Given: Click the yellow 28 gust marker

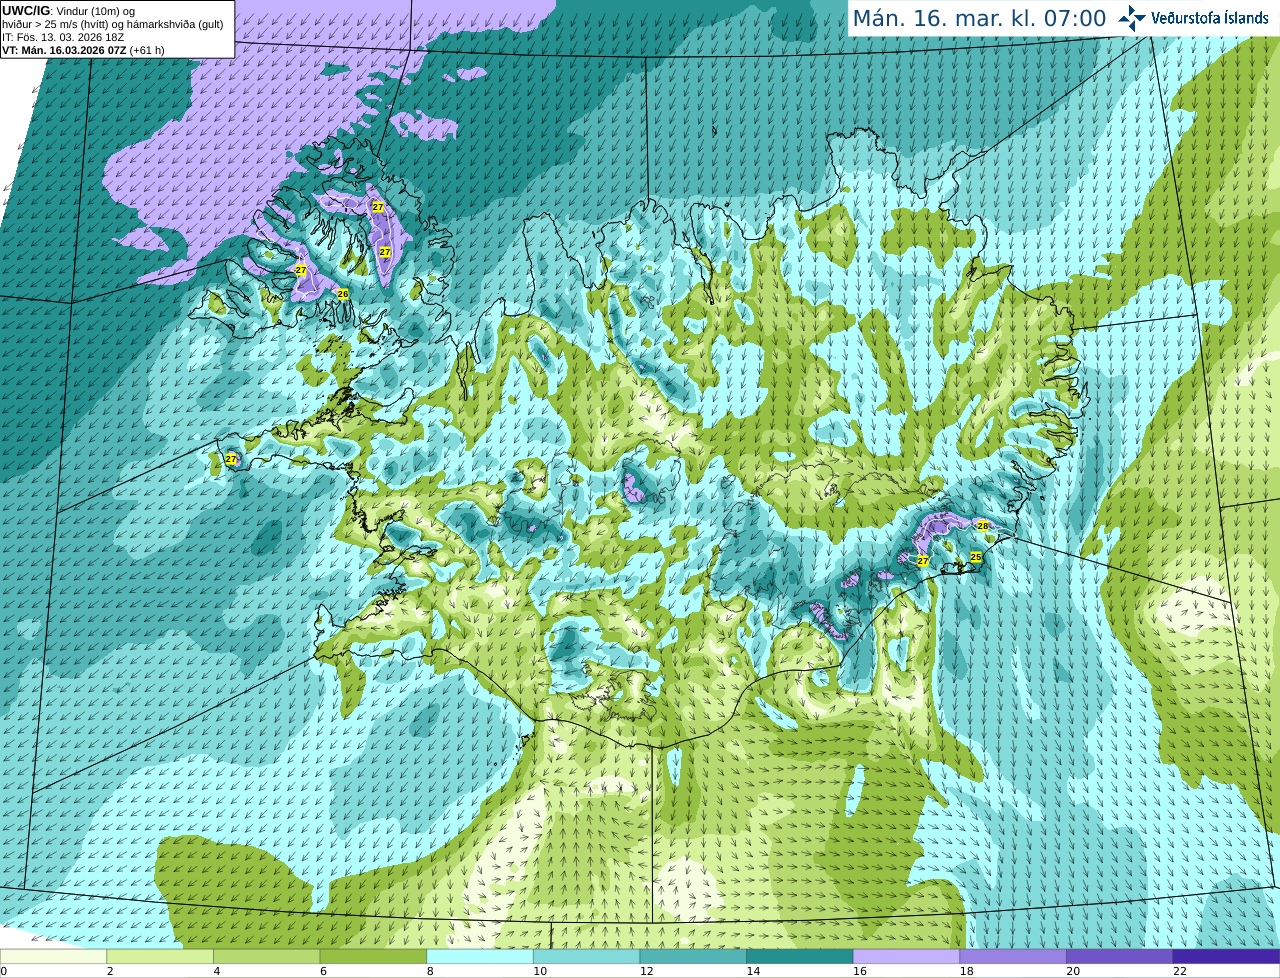Looking at the screenshot, I should [x=983, y=526].
